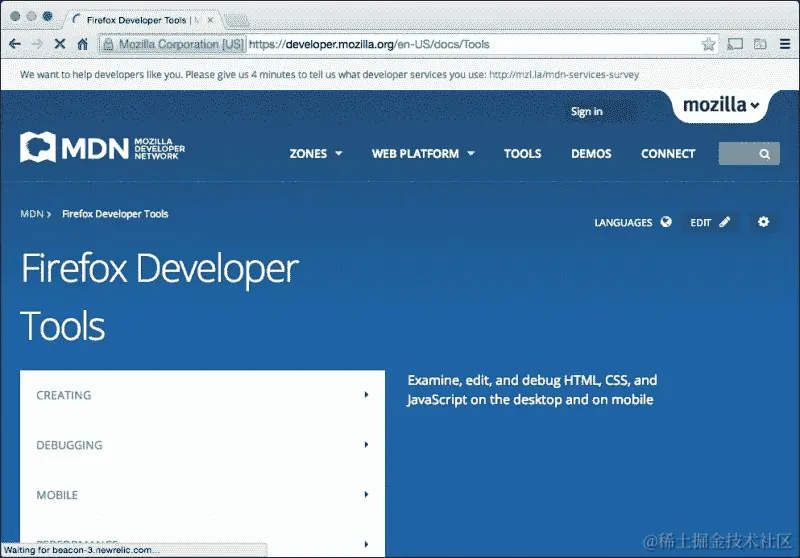Stop loading the page with X icon

pyautogui.click(x=60, y=44)
